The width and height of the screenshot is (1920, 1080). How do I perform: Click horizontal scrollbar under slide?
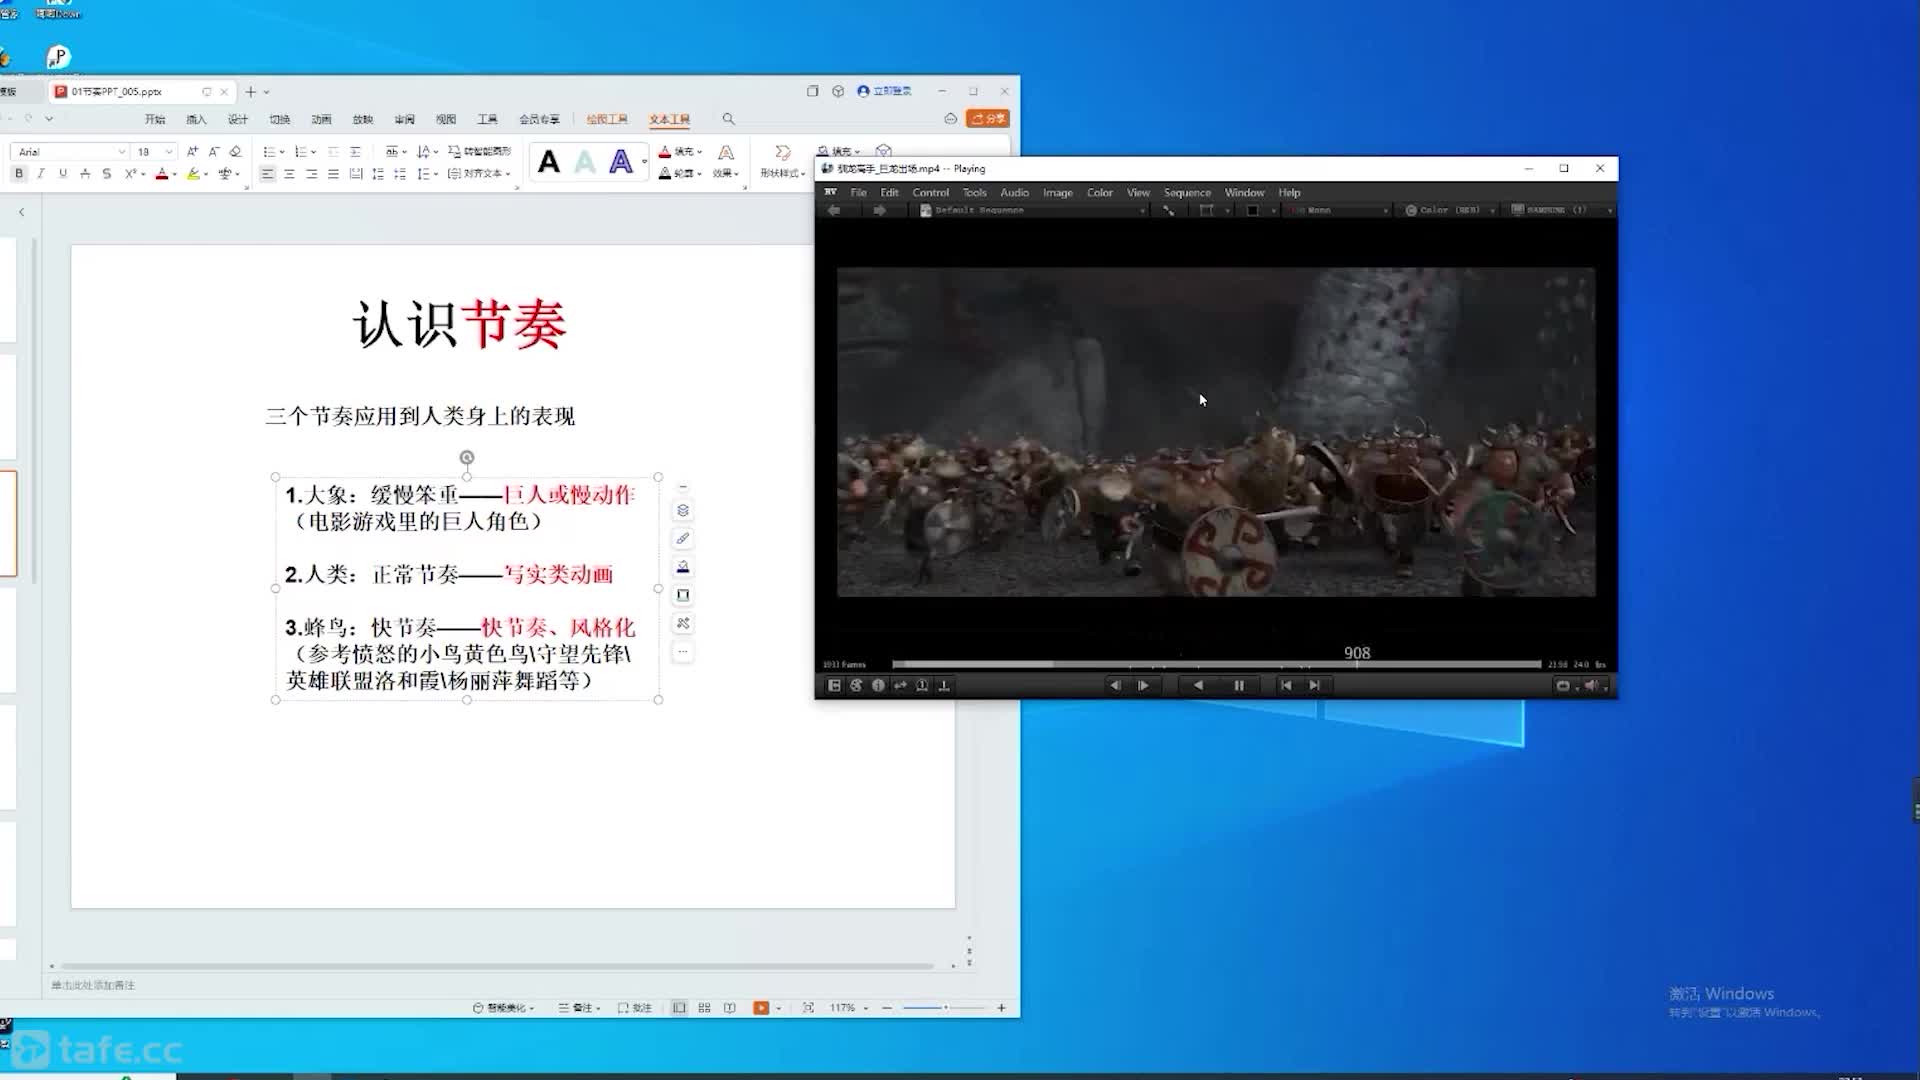[497, 966]
